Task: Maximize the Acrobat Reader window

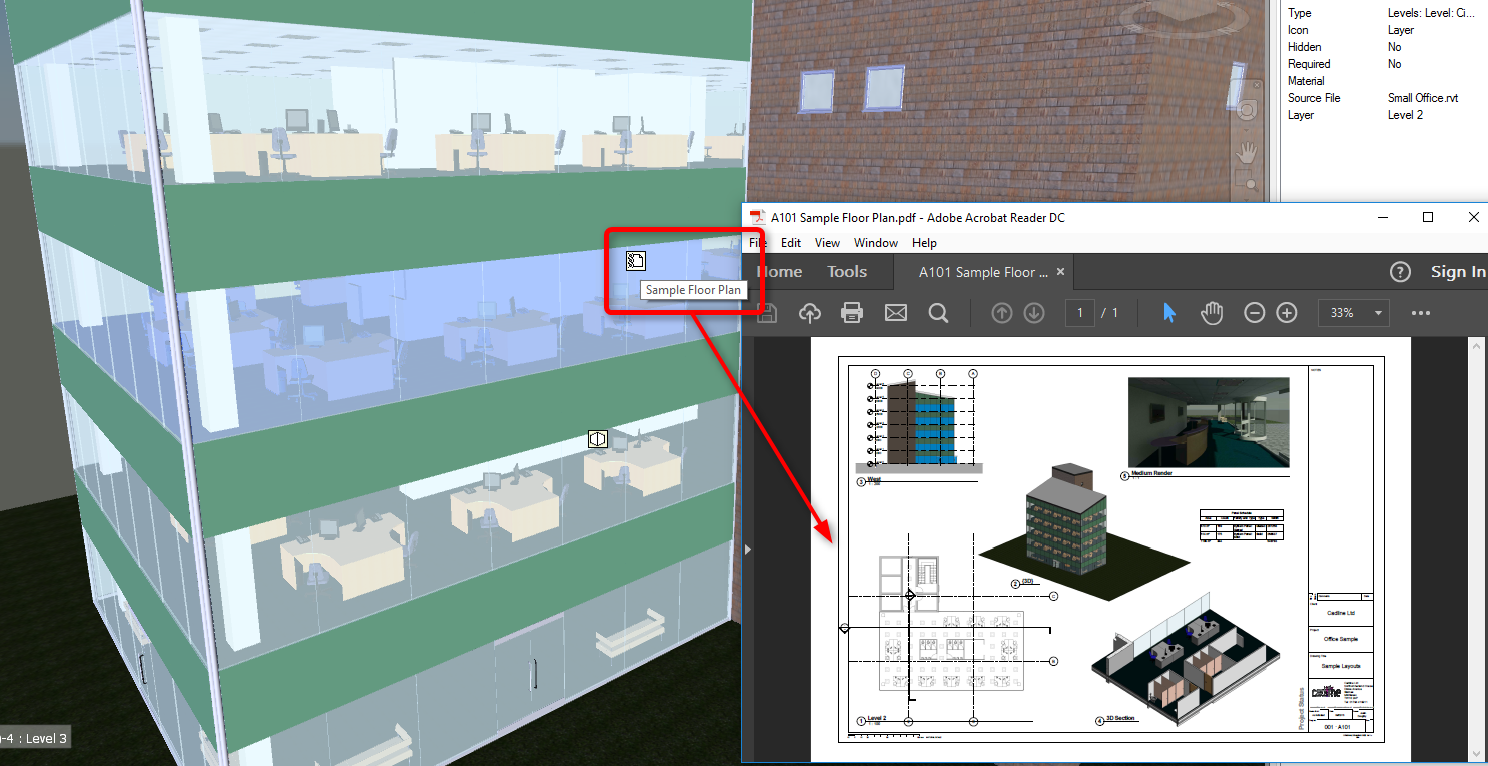Action: (1428, 217)
